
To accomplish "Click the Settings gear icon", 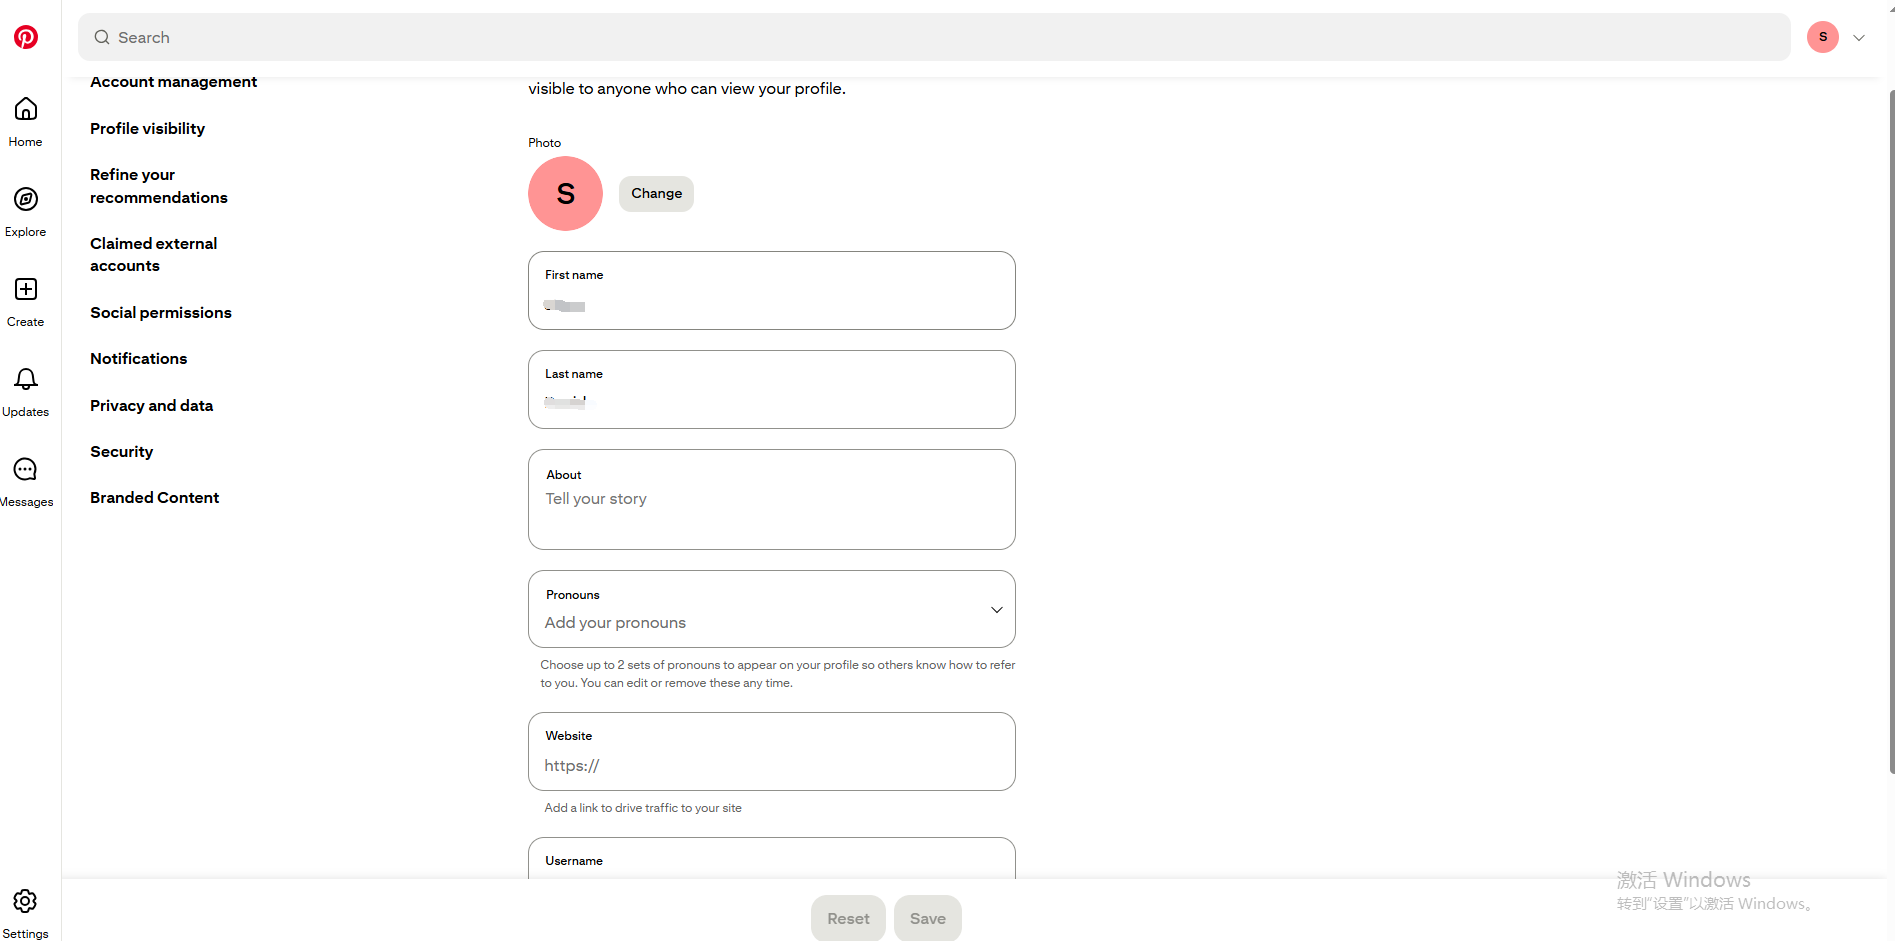I will [26, 902].
